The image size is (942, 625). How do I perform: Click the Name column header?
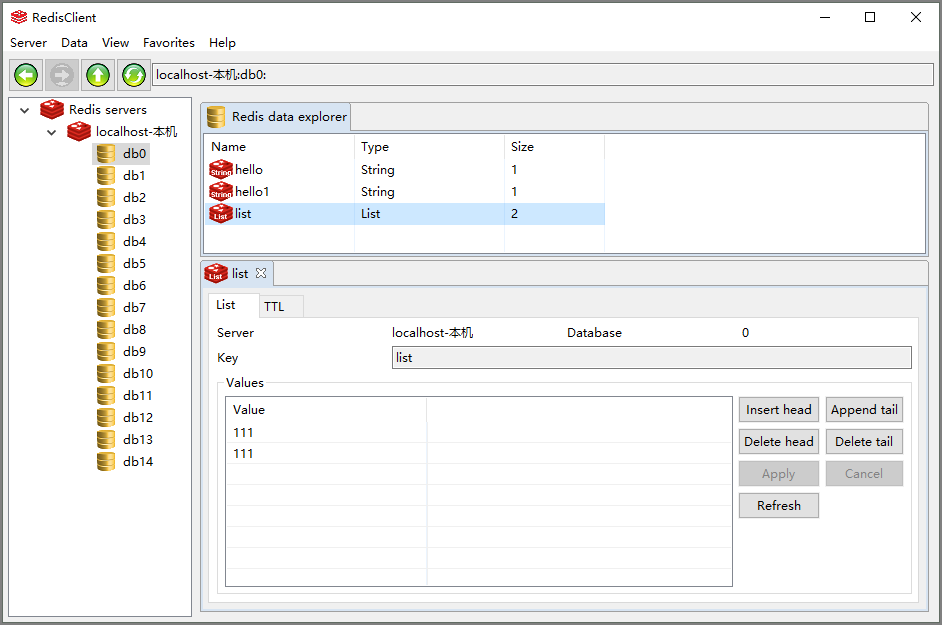pos(279,147)
